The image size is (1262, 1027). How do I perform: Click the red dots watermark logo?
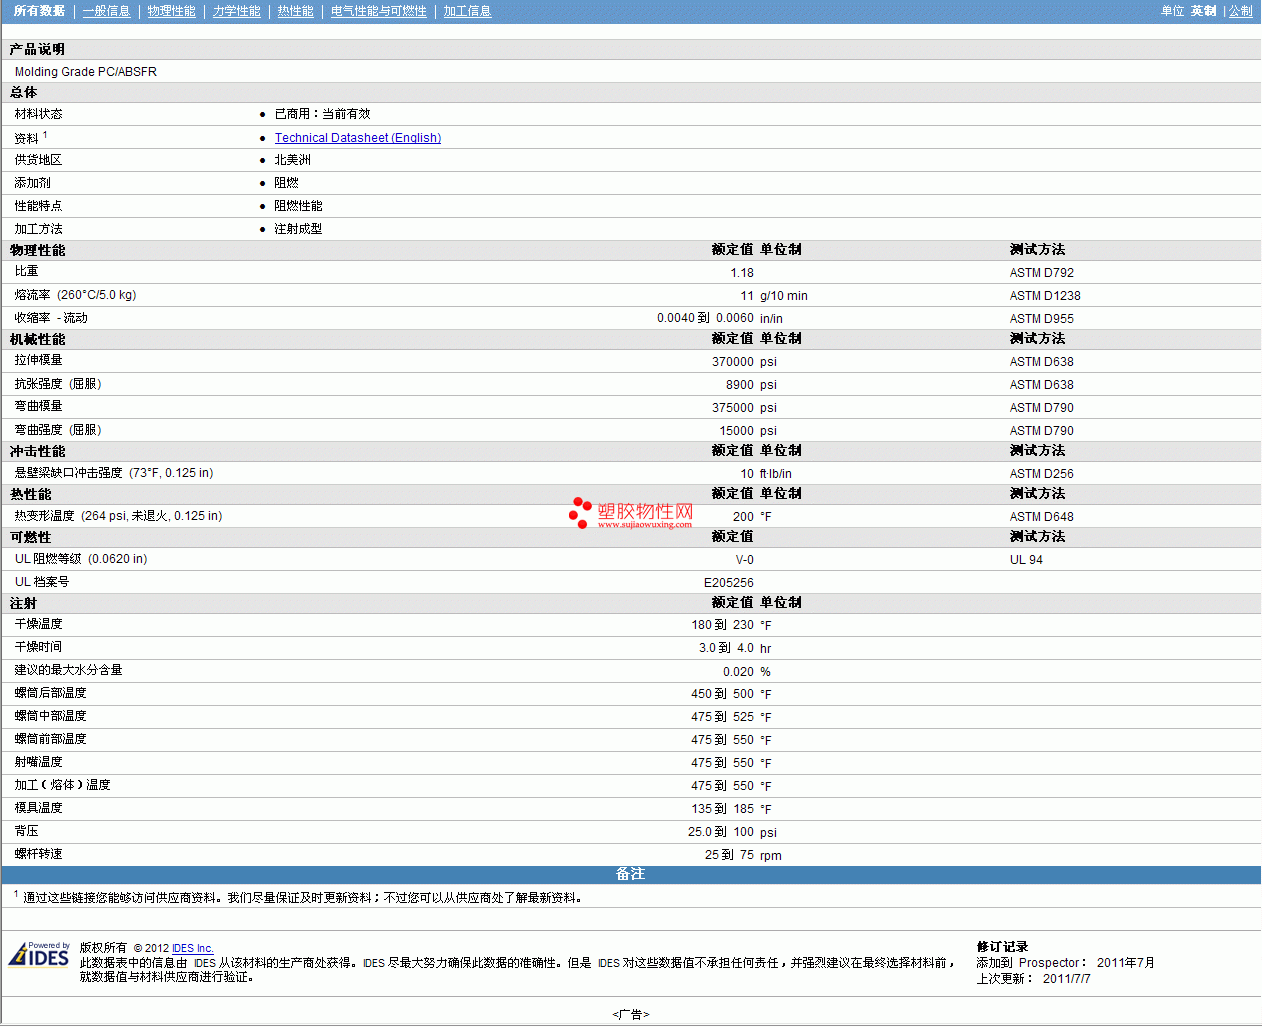(x=579, y=512)
